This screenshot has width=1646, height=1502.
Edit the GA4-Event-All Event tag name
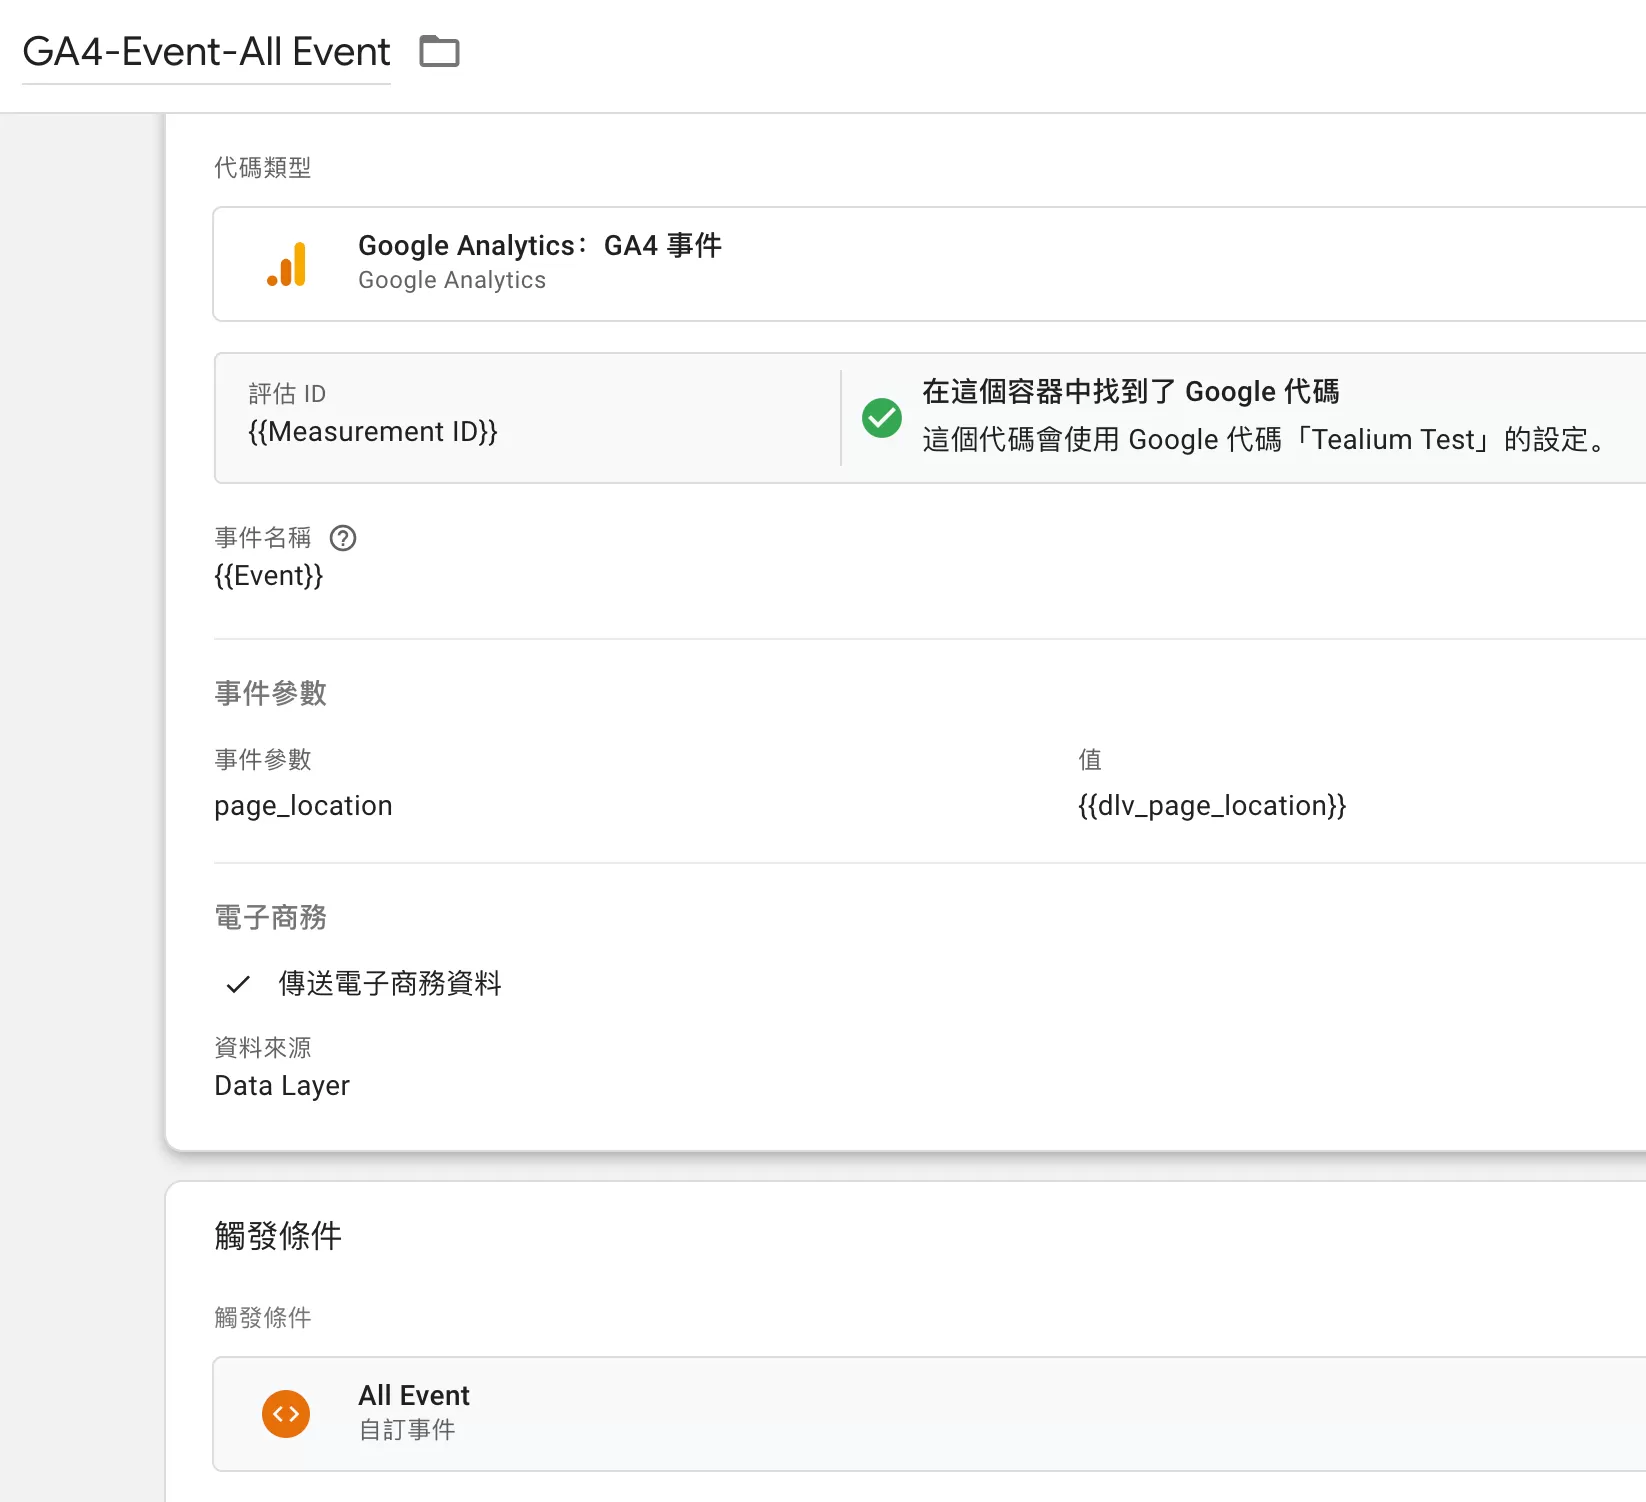coord(206,52)
